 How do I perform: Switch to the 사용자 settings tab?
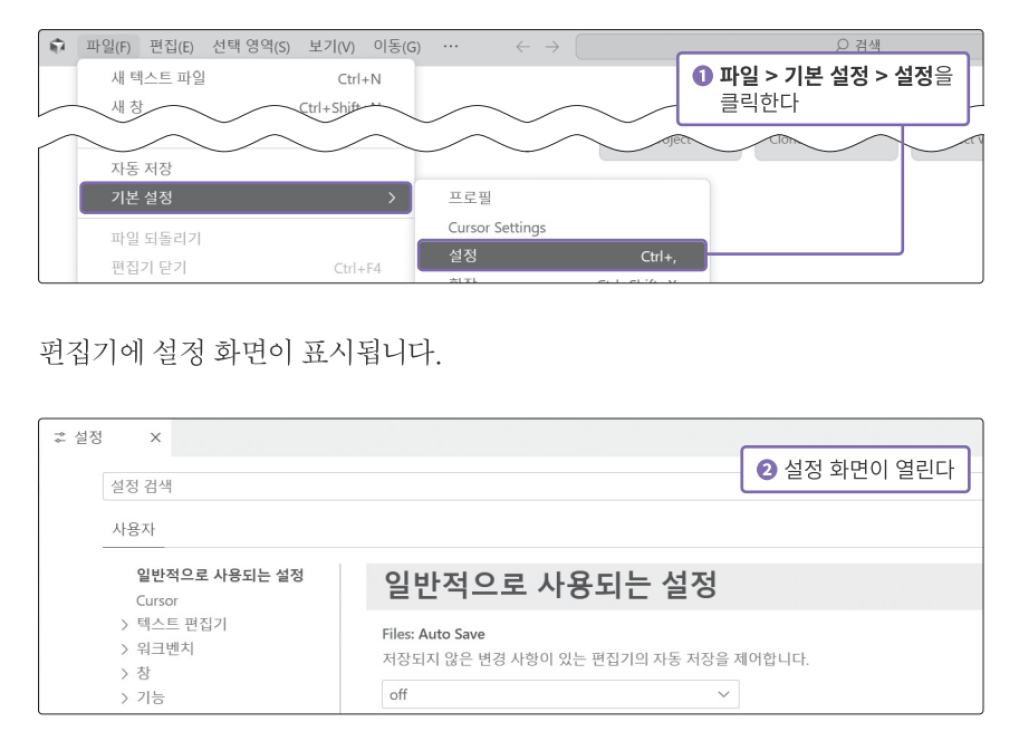134,529
